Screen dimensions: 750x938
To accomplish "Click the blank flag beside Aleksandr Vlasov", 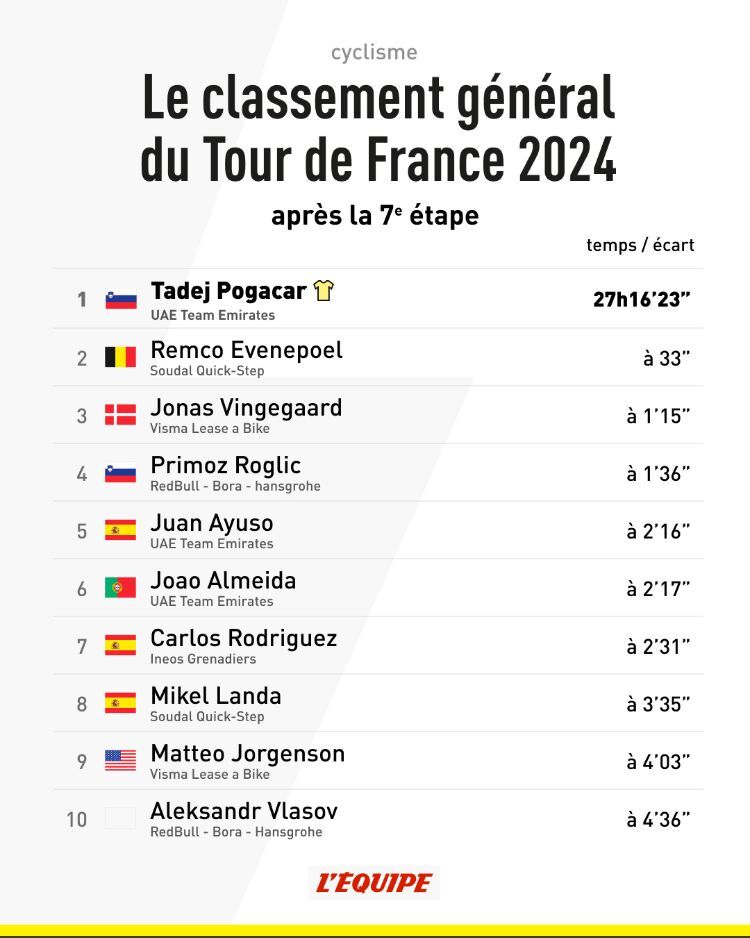I will click(121, 819).
